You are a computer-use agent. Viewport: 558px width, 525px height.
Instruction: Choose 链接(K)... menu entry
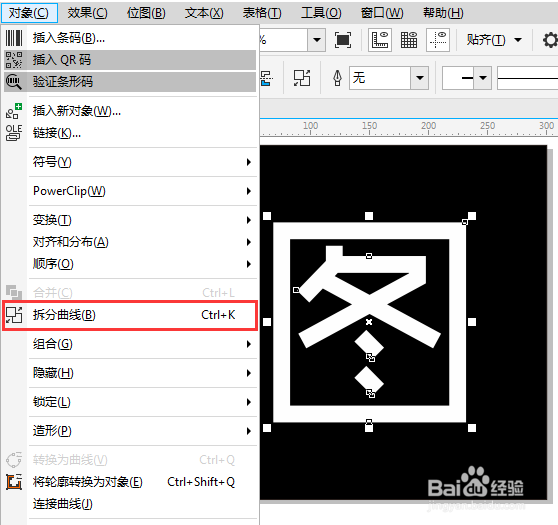(x=130, y=133)
